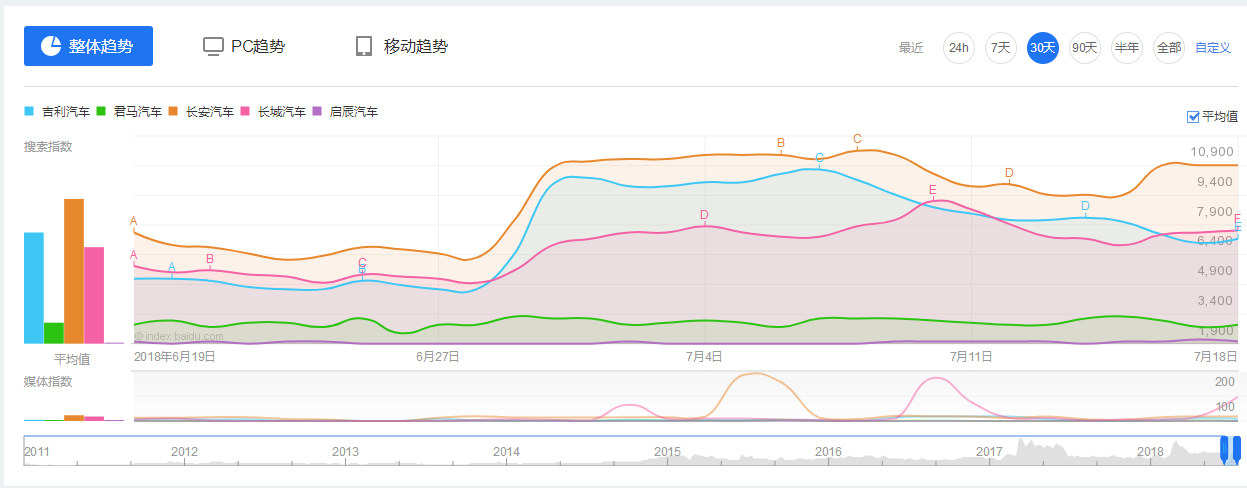Select the 24h time range
The image size is (1247, 488).
point(958,47)
